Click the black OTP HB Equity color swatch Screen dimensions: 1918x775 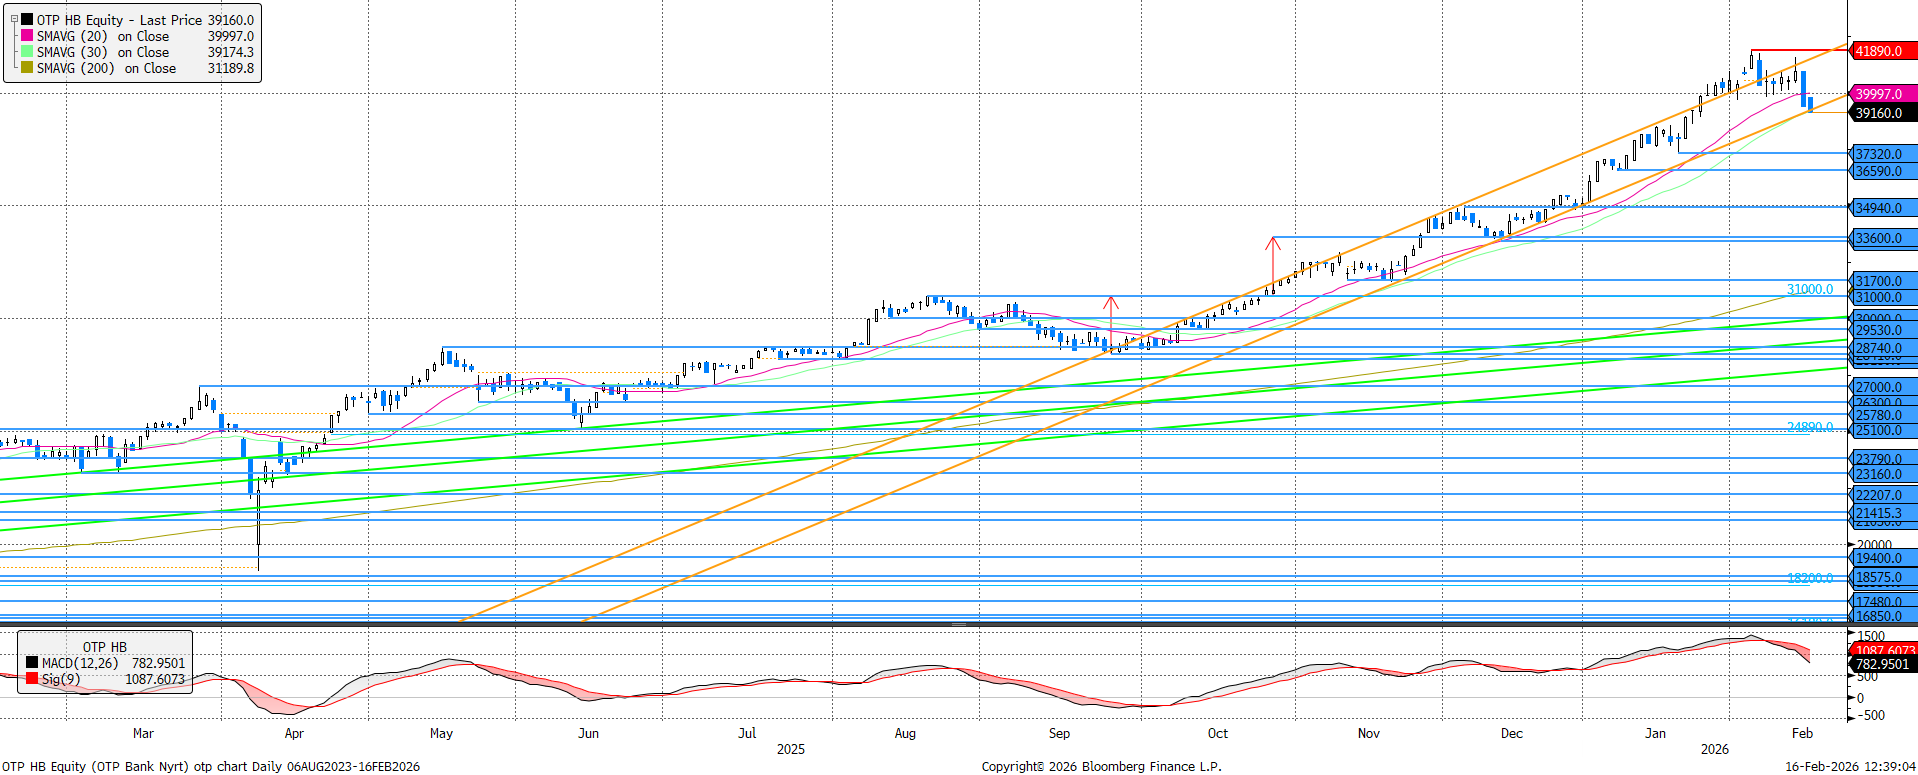click(27, 20)
